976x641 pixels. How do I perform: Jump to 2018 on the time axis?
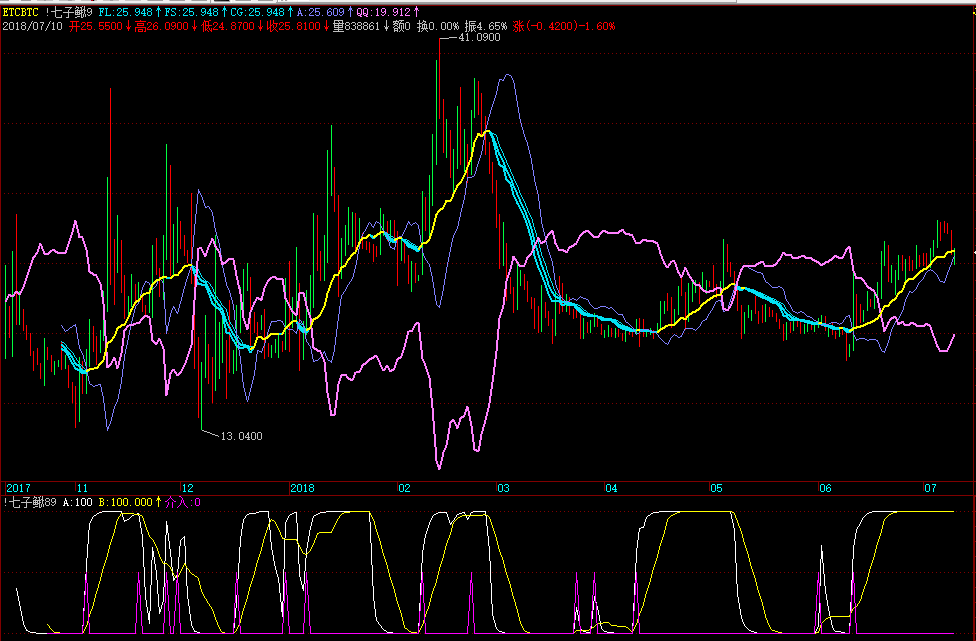pos(303,488)
